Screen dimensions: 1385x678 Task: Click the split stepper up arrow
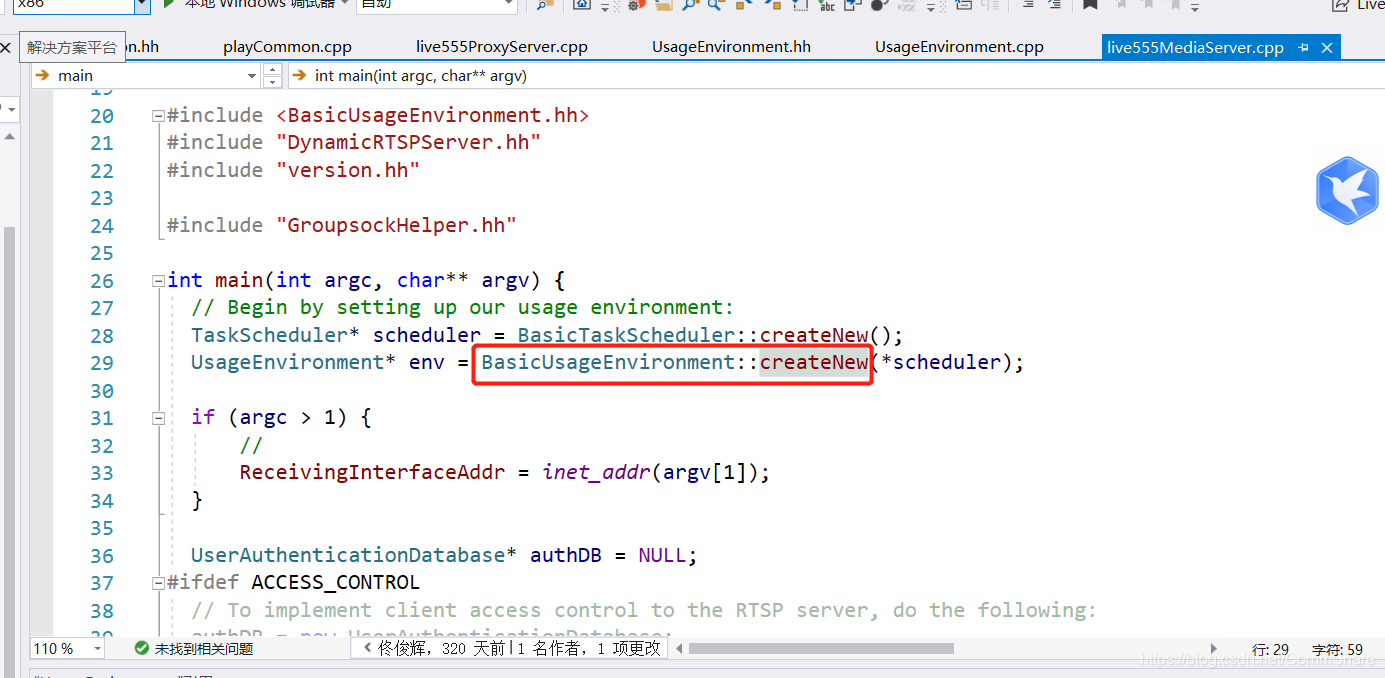[272, 70]
